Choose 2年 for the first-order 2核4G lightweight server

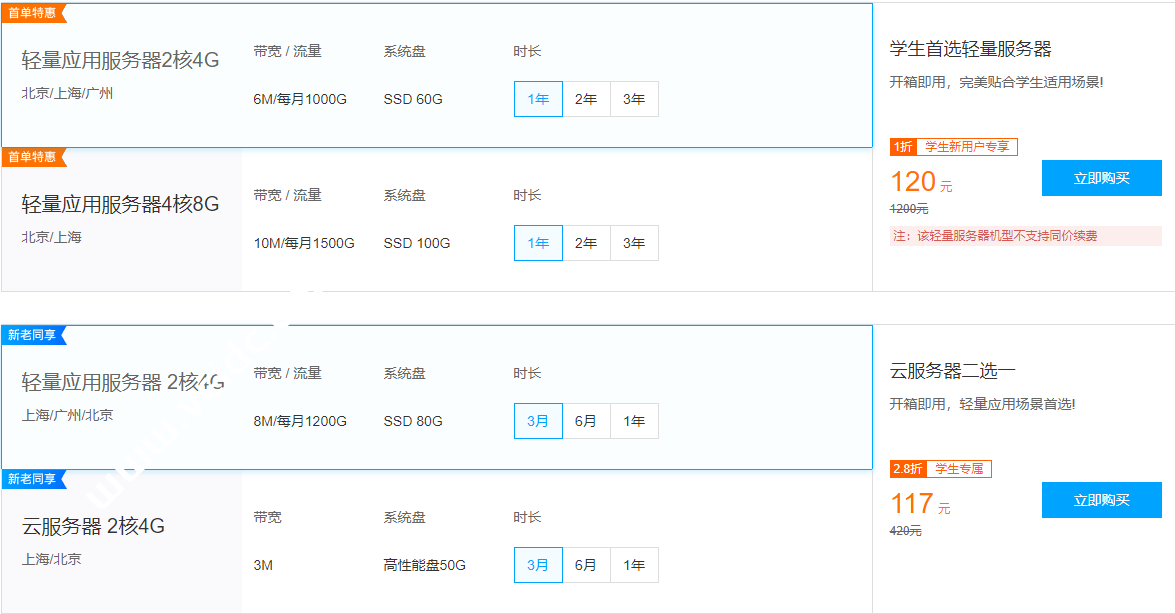click(x=586, y=99)
